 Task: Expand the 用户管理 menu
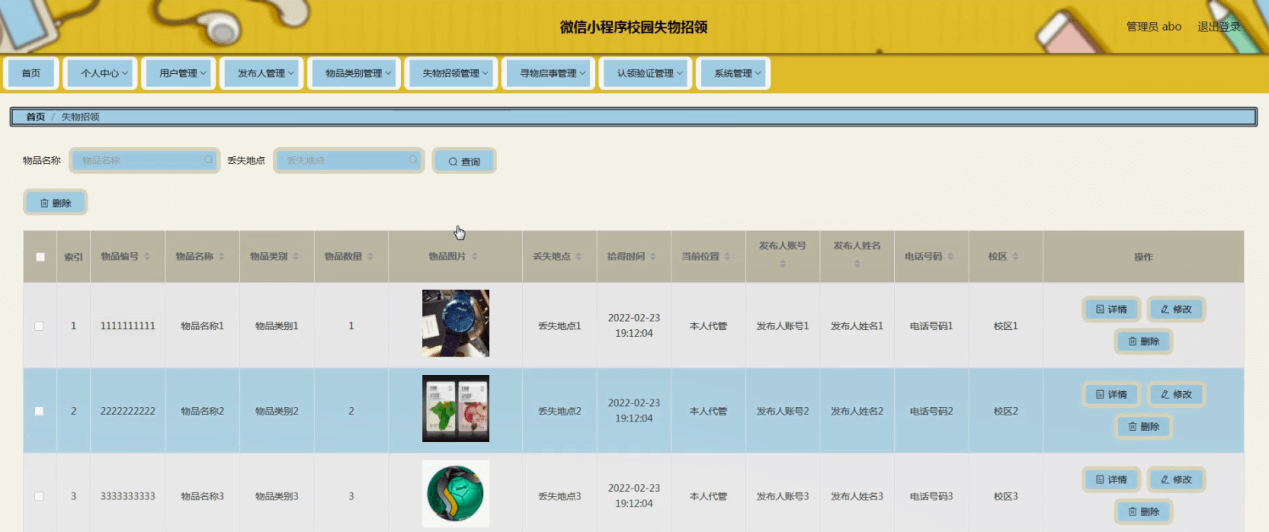[x=178, y=74]
